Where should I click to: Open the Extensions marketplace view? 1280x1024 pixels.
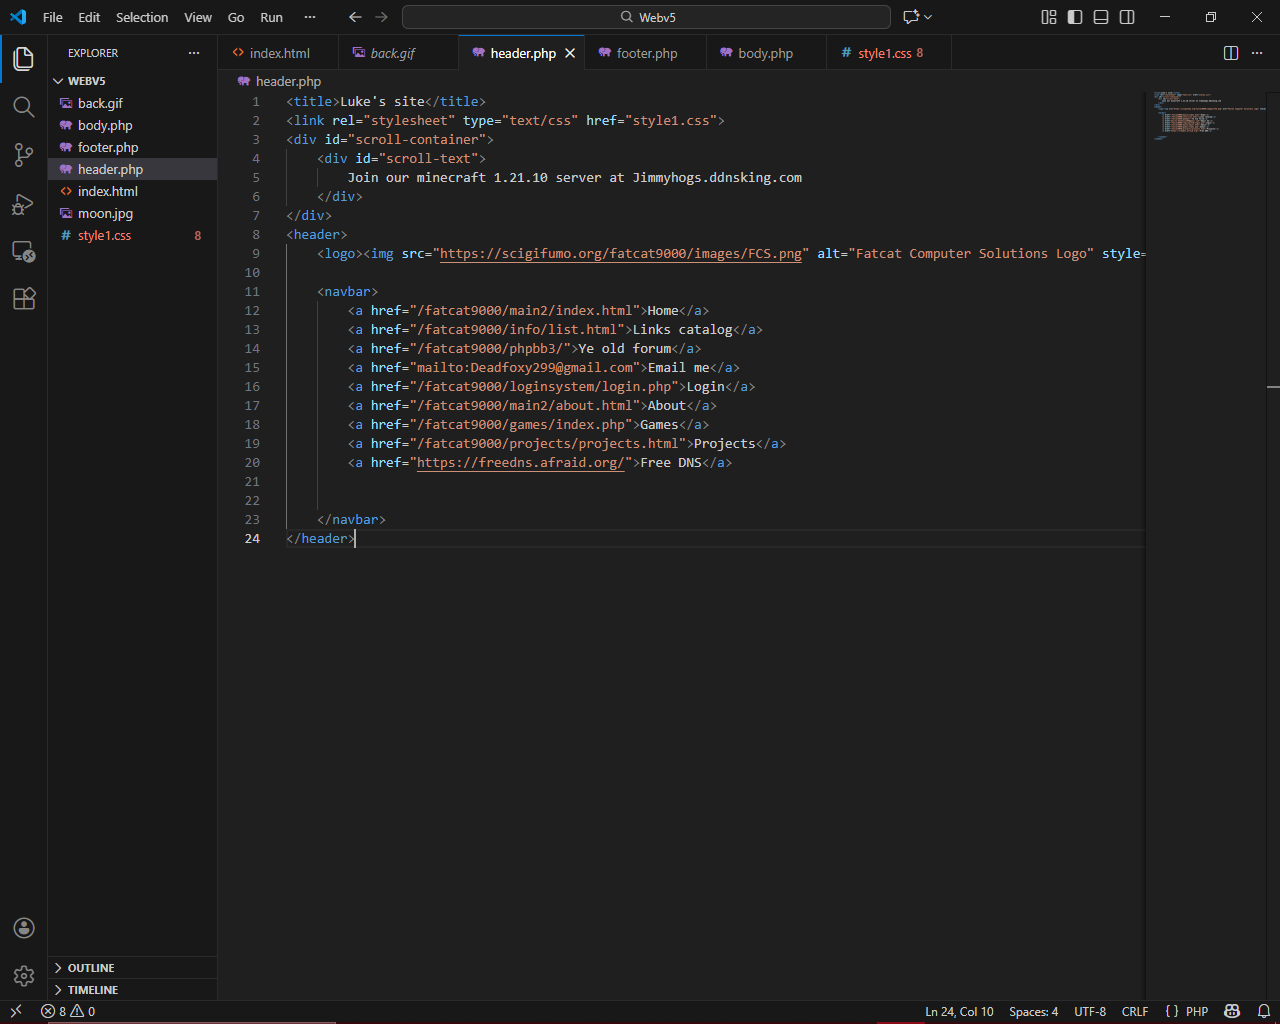point(23,298)
